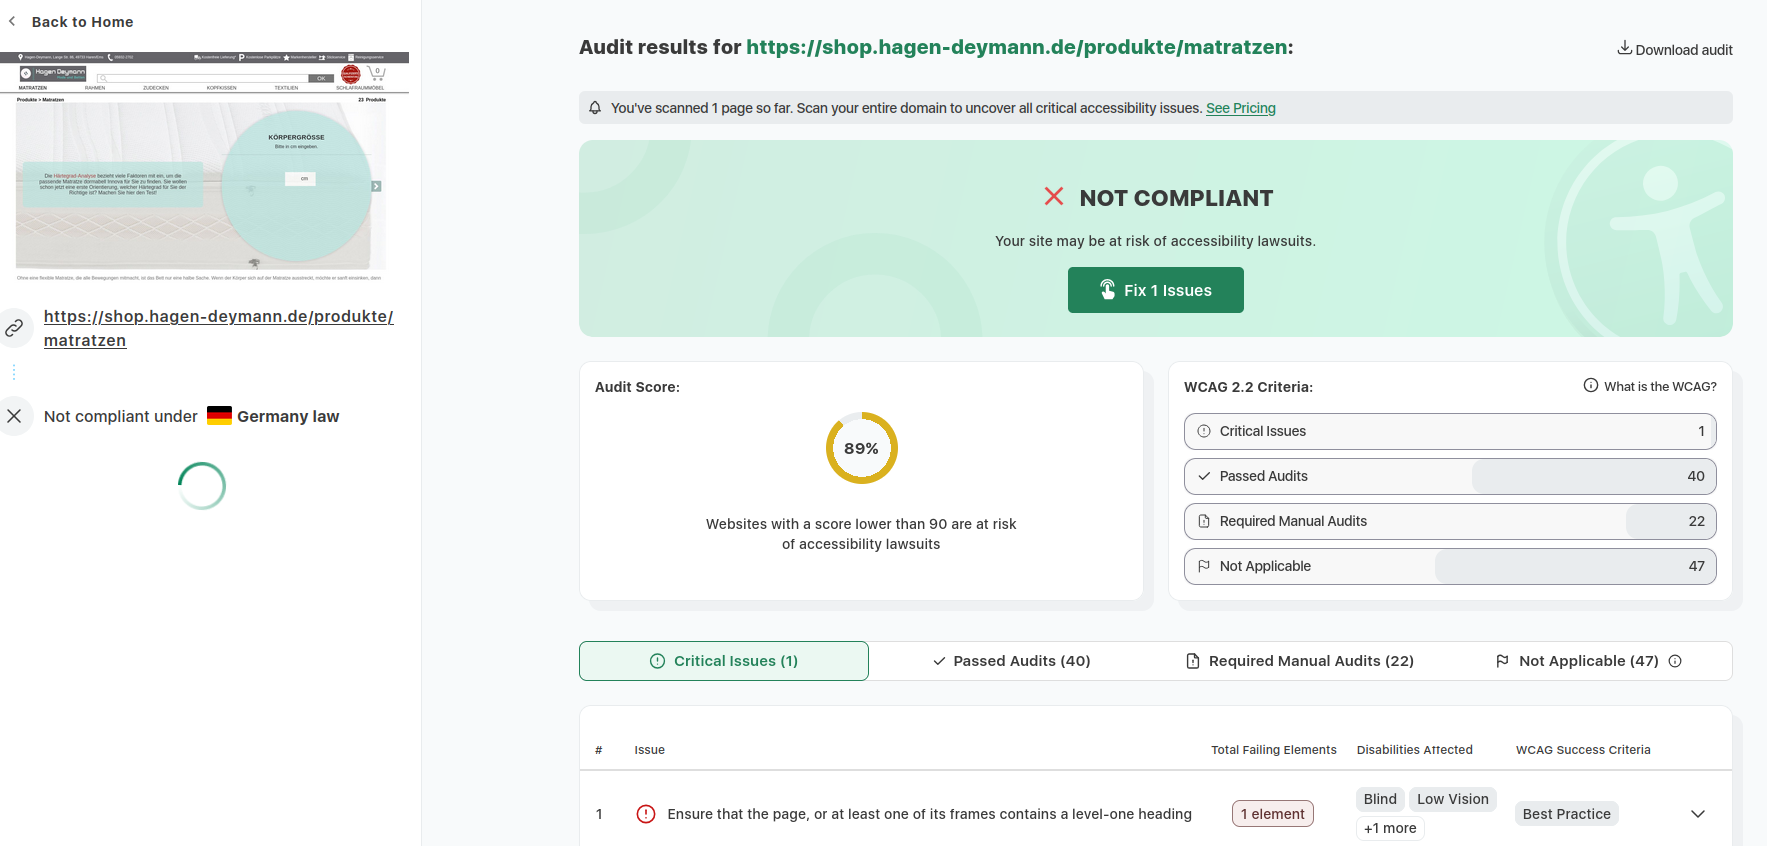
Task: Click the chain link icon beside URL
Action: coord(14,328)
